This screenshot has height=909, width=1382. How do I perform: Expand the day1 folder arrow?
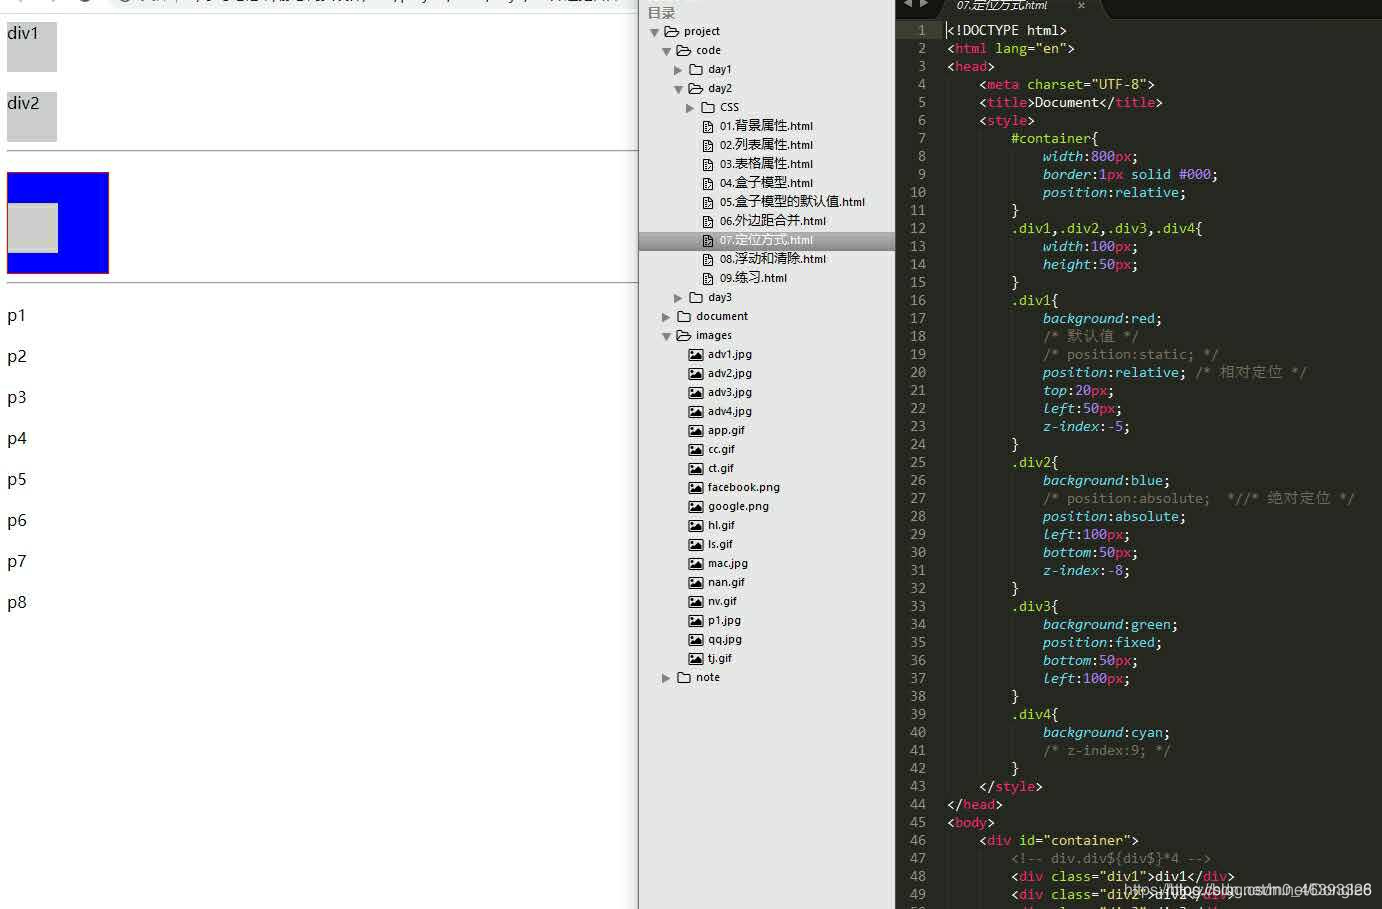678,70
